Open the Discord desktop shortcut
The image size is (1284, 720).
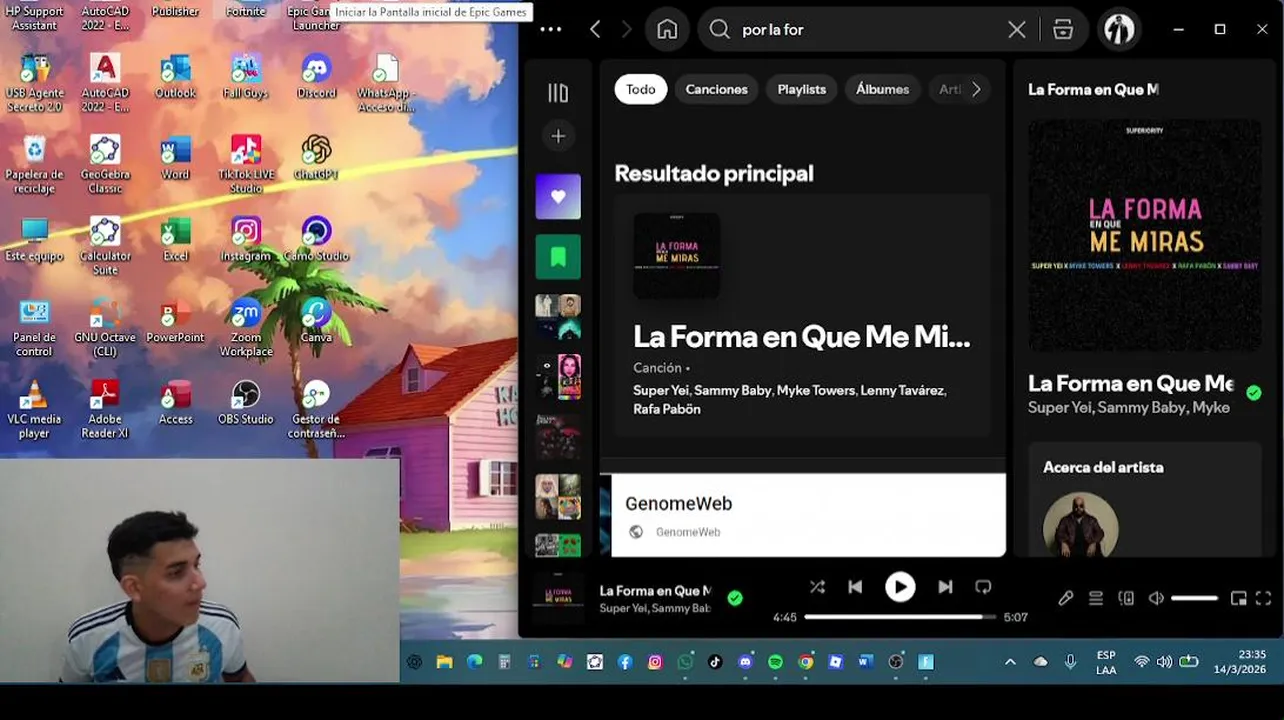point(316,77)
